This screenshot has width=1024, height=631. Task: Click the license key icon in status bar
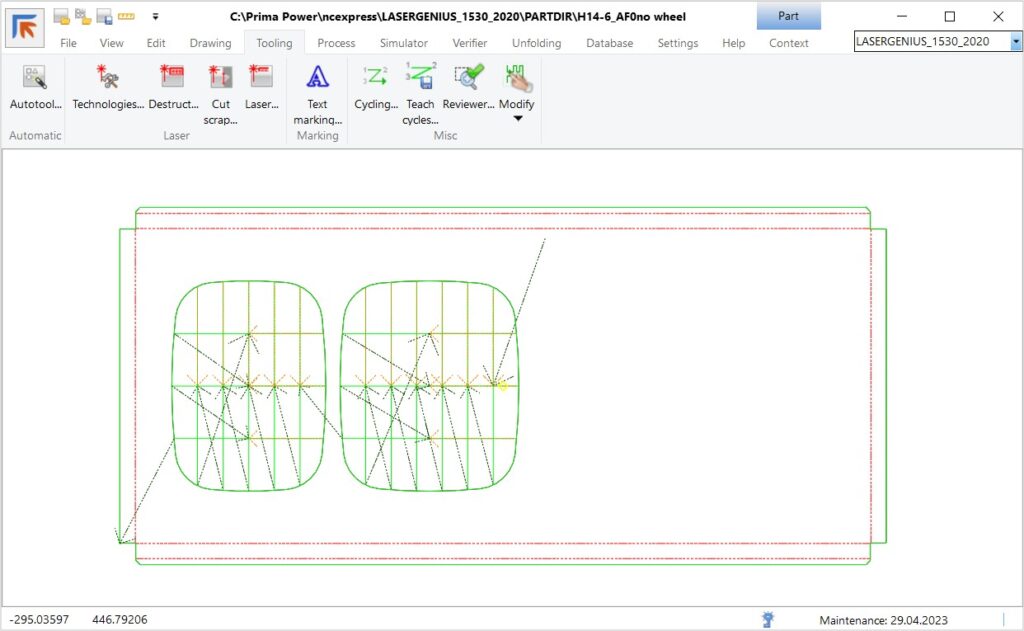click(768, 620)
